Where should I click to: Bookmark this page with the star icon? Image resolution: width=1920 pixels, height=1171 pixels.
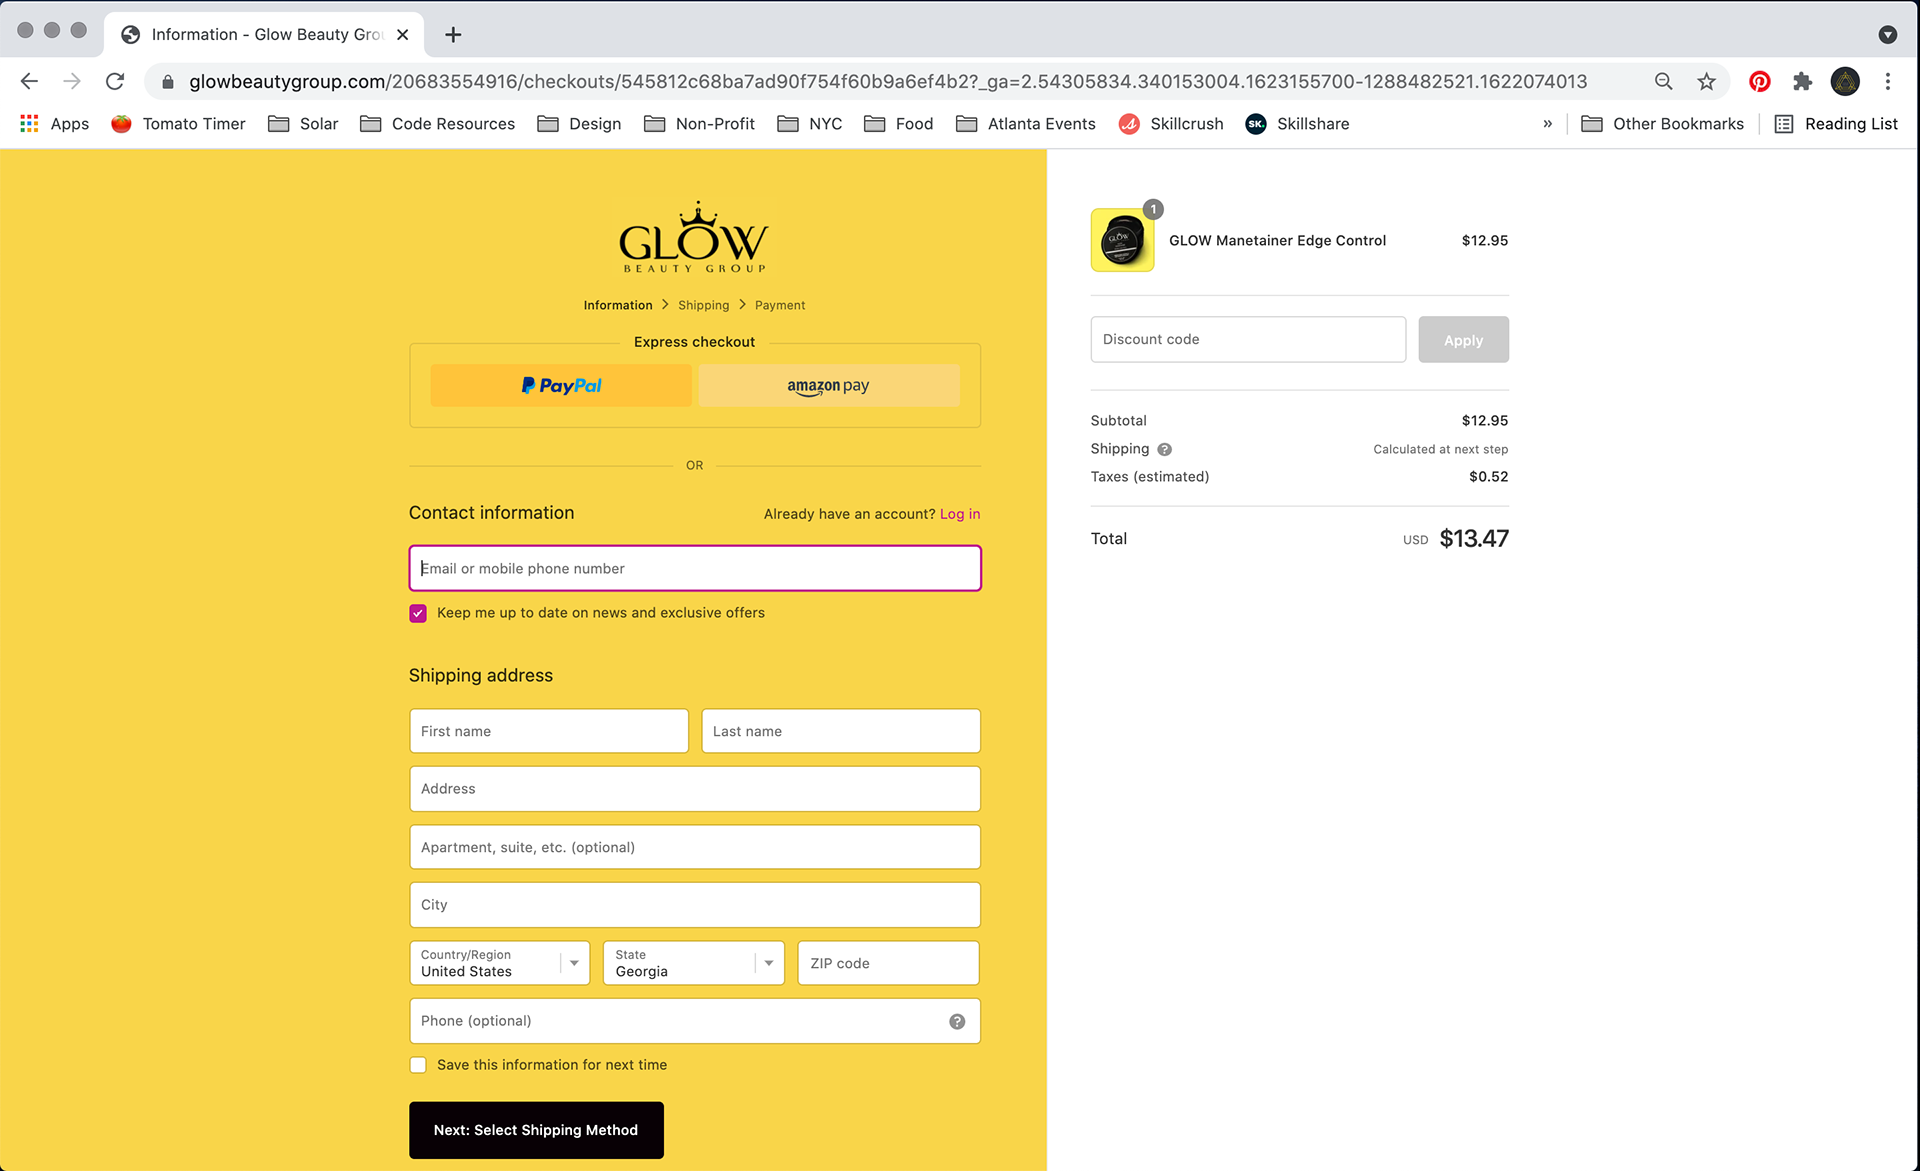tap(1707, 81)
